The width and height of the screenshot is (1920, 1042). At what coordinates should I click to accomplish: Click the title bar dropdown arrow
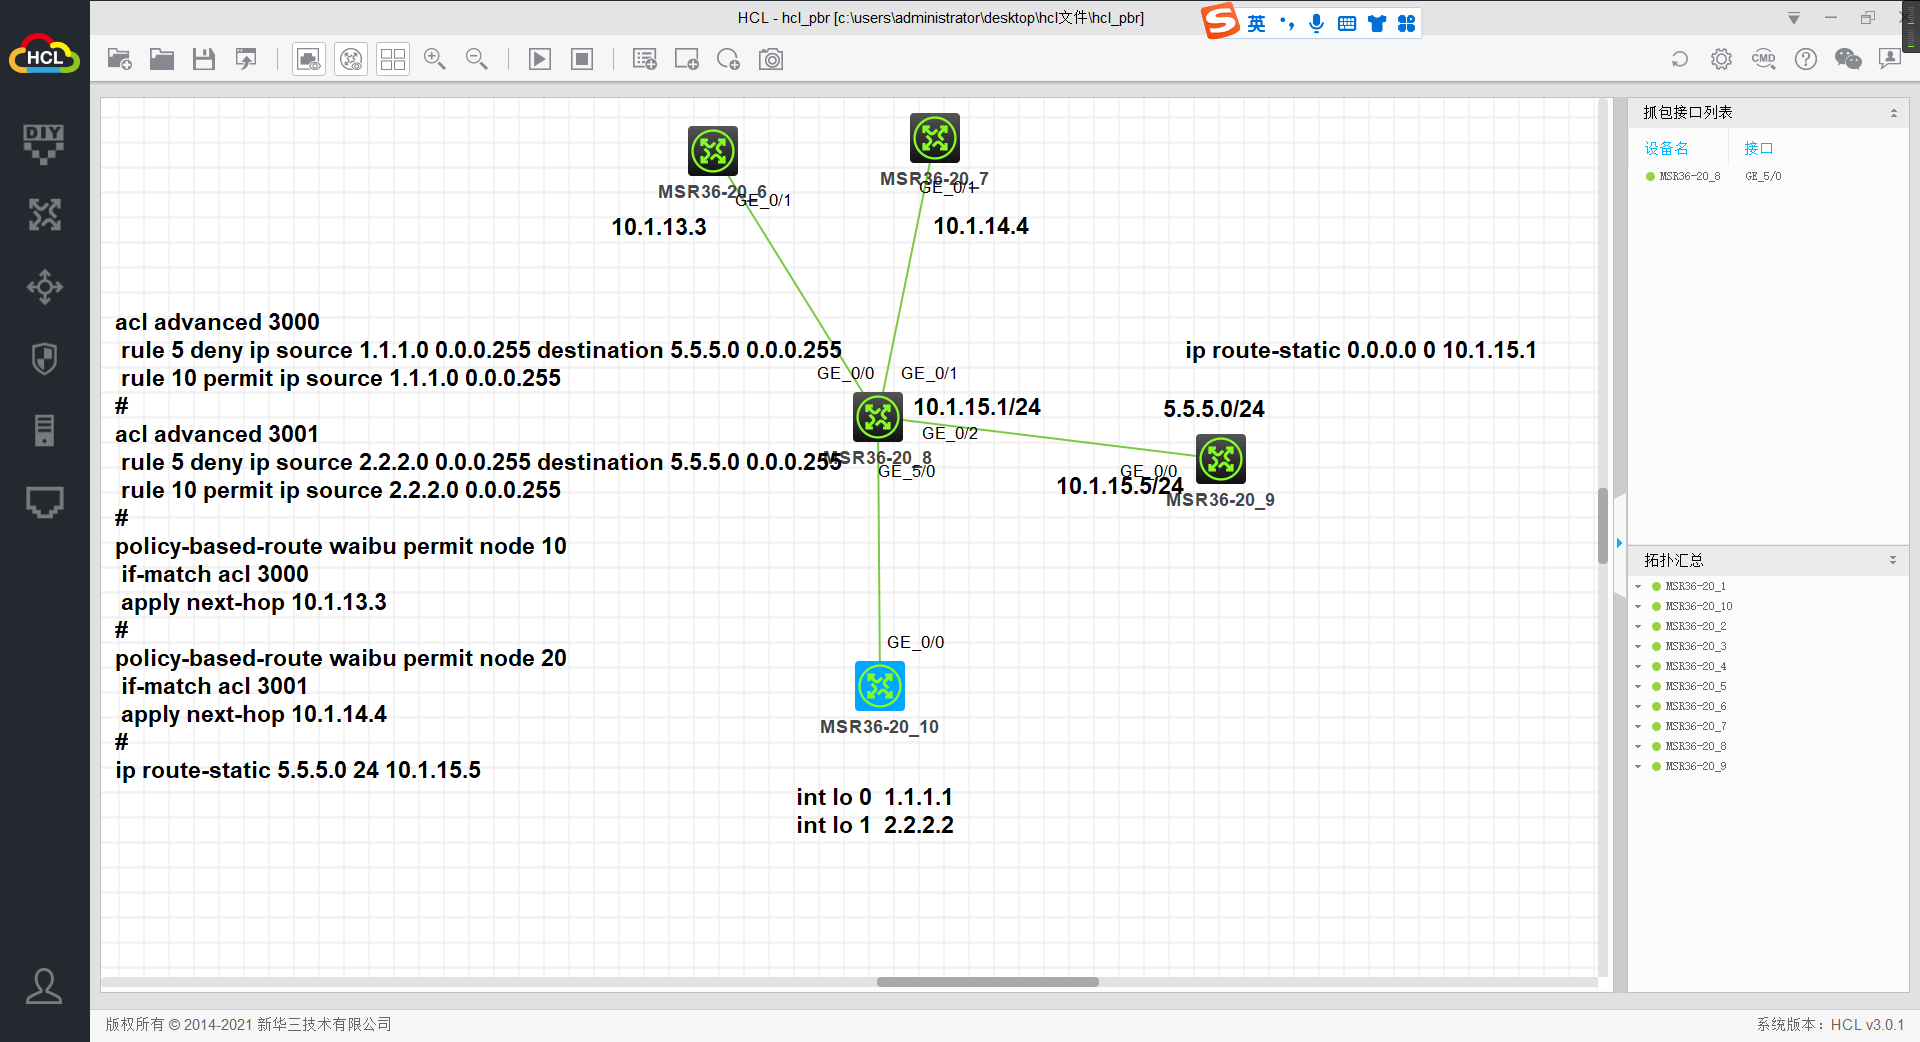point(1794,18)
